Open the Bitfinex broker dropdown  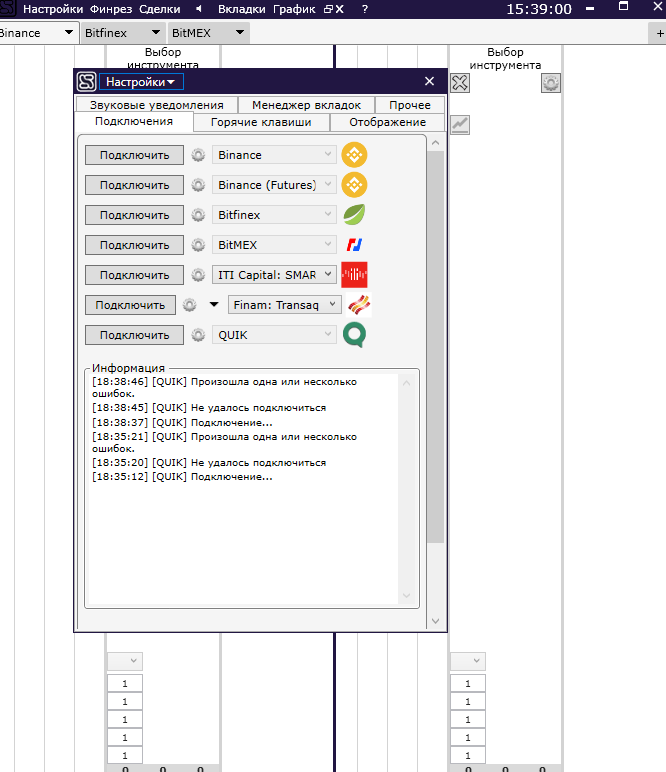(x=274, y=215)
